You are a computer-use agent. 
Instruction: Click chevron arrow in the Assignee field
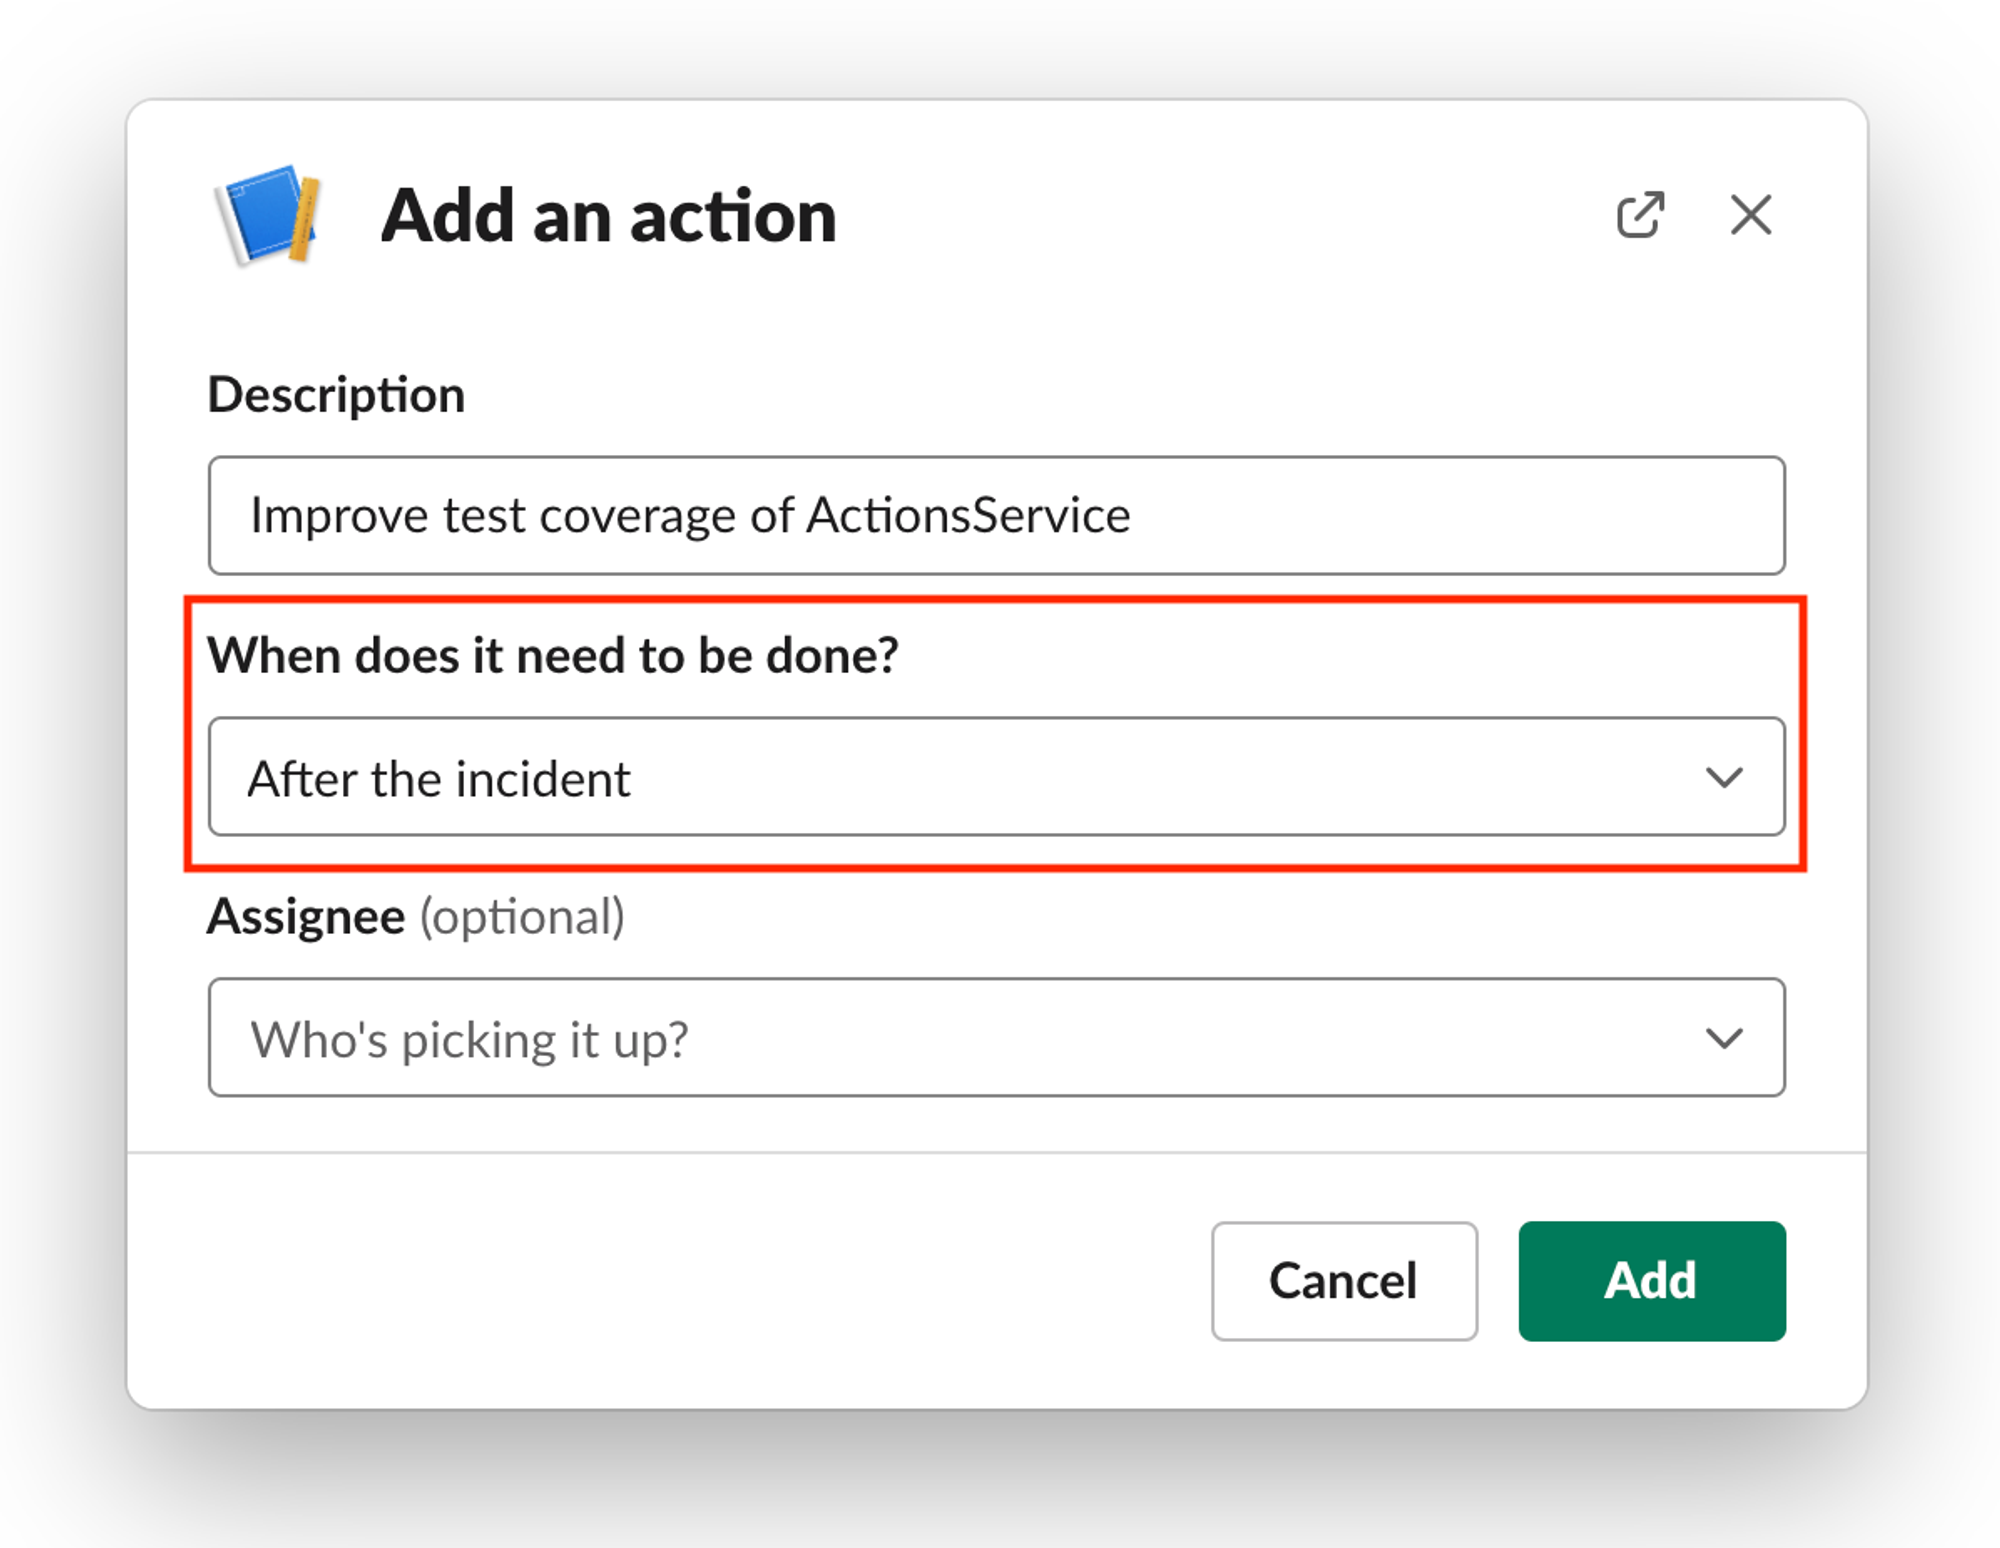1724,1038
